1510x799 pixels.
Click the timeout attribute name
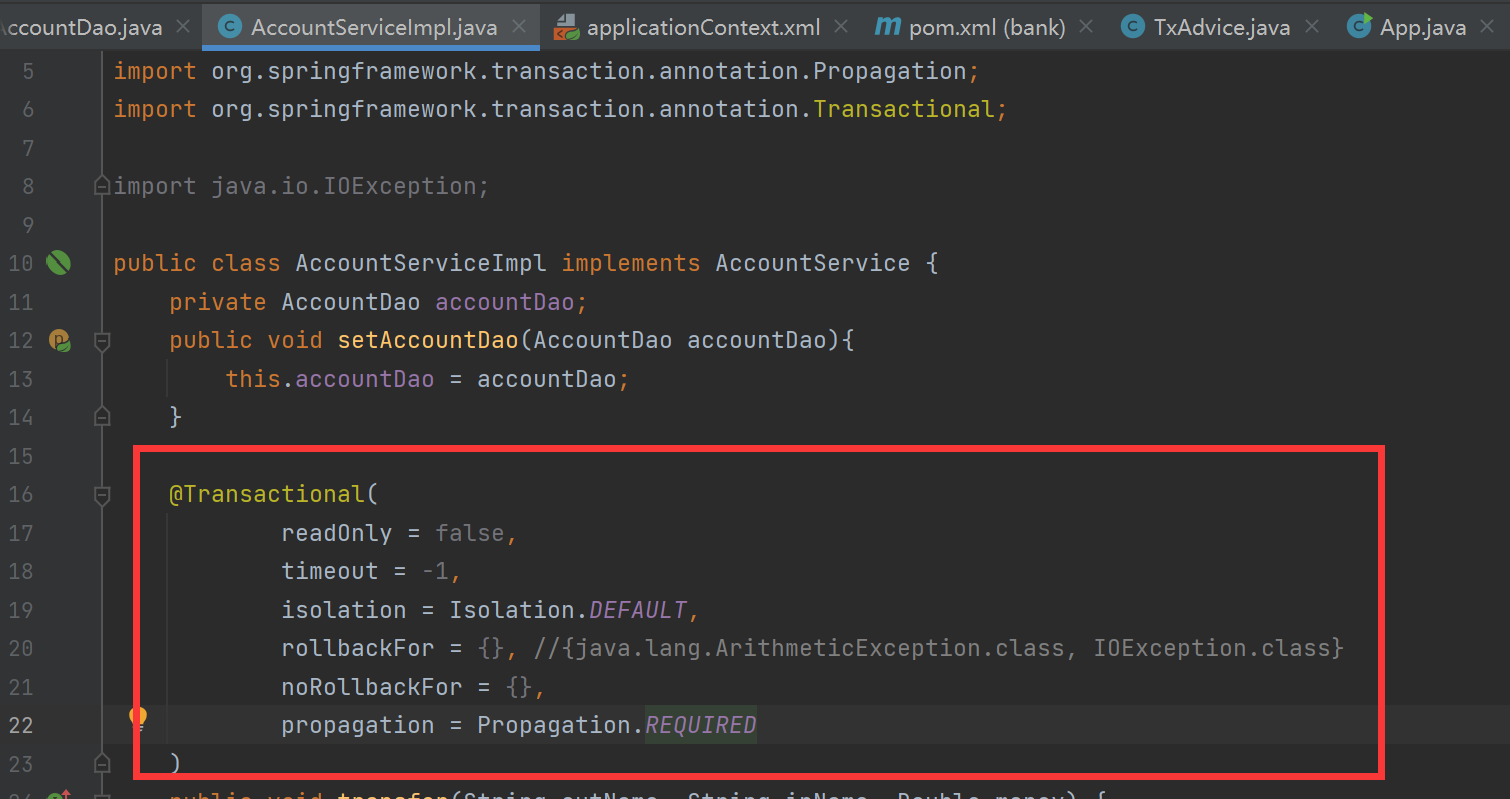tap(330, 571)
